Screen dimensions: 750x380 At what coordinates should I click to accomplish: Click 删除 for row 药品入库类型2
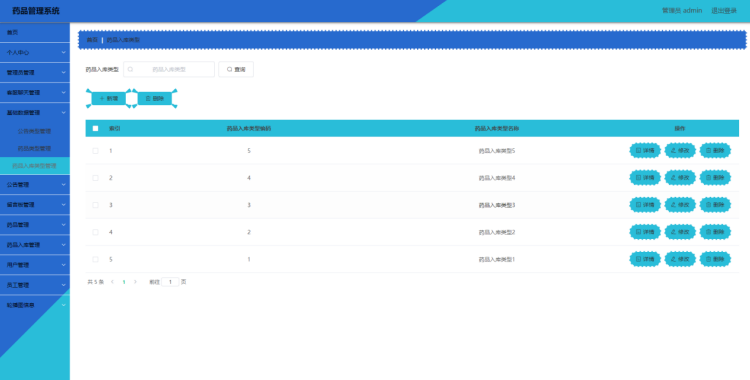pyautogui.click(x=716, y=232)
